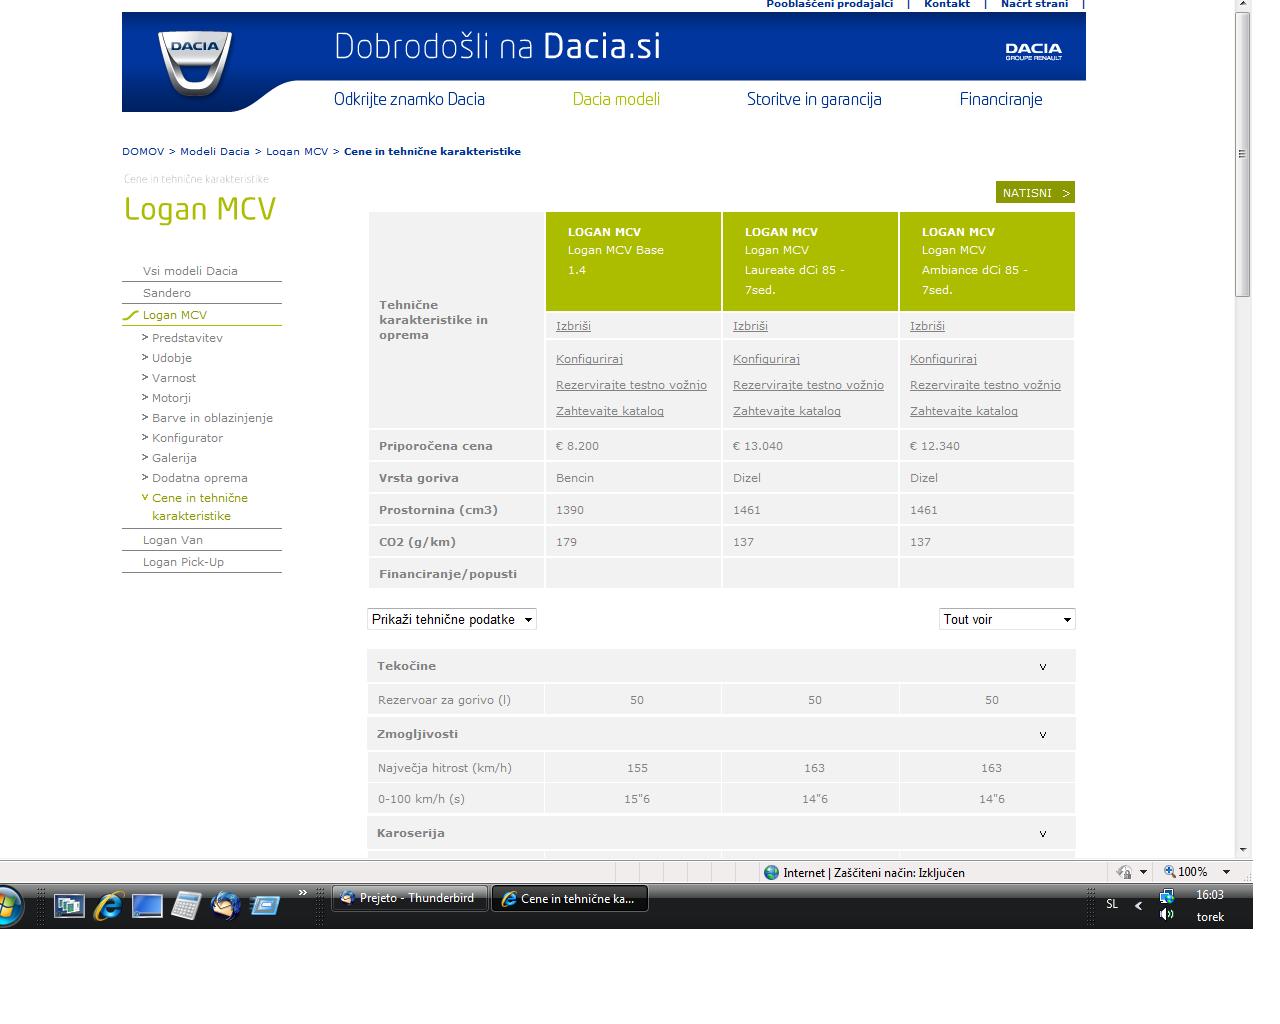The height and width of the screenshot is (1024, 1280).
Task: Open the Tout voir dropdown
Action: [x=1007, y=619]
